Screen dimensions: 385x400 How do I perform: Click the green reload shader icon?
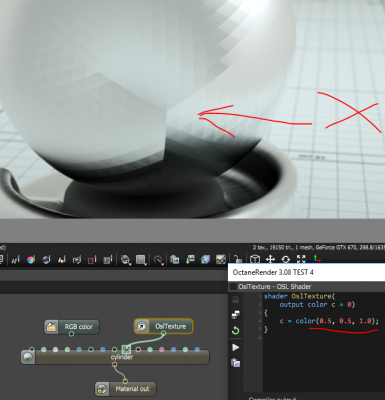point(235,330)
